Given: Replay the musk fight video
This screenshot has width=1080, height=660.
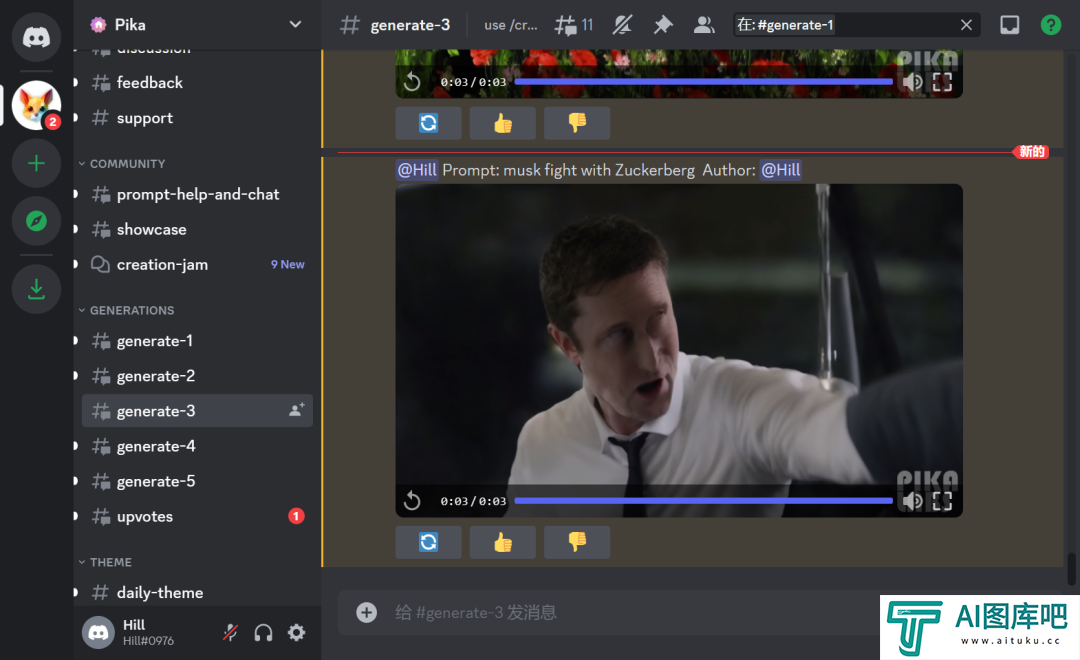Looking at the screenshot, I should pyautogui.click(x=412, y=501).
